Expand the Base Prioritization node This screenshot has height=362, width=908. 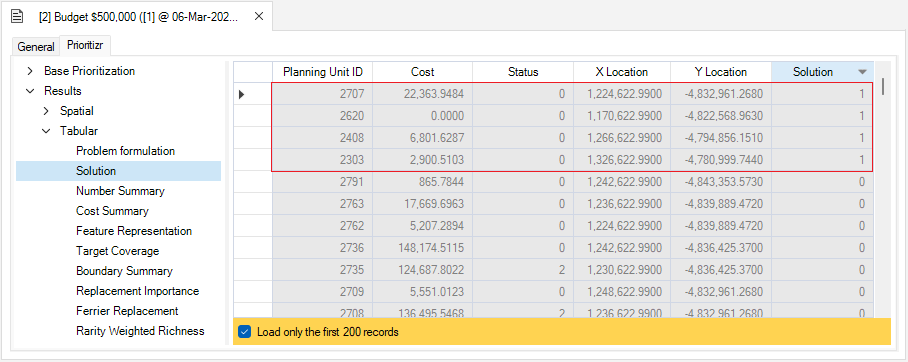(30, 71)
